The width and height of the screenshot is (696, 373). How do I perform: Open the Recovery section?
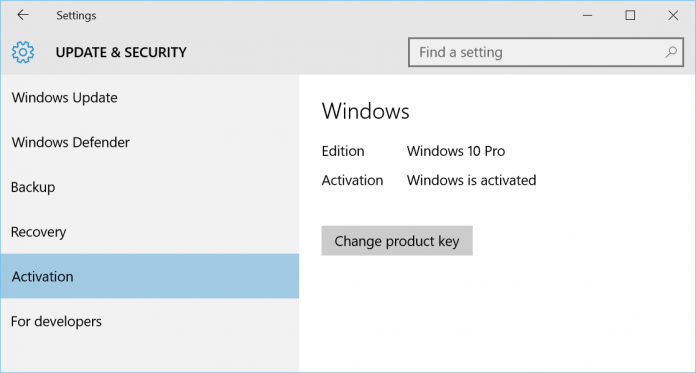coord(150,232)
